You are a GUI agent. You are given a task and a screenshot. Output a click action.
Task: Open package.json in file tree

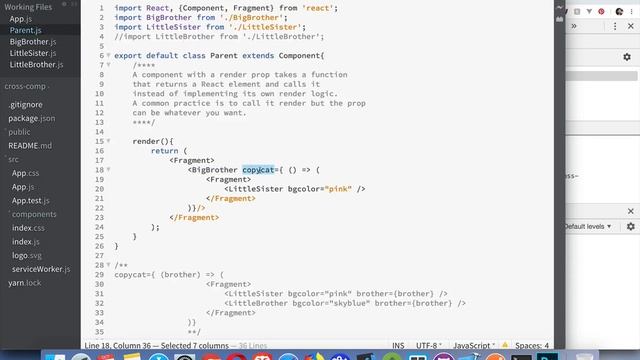pos(31,118)
